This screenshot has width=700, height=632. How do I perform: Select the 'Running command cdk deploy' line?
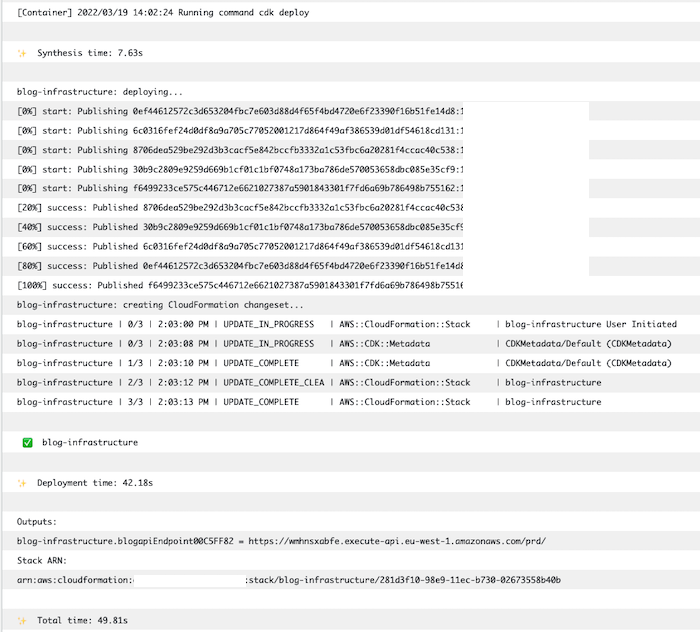163,12
